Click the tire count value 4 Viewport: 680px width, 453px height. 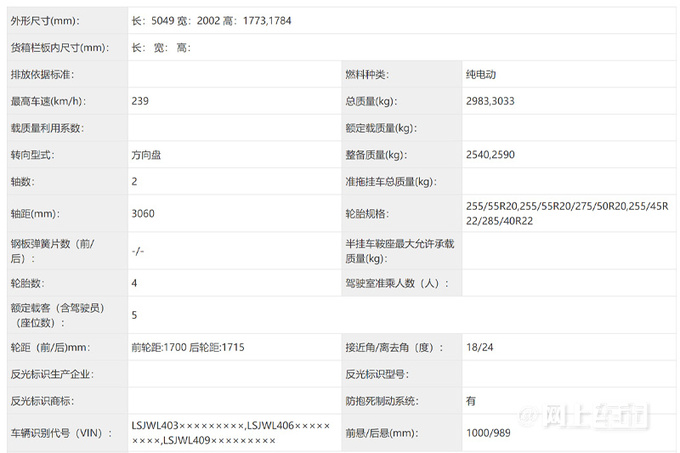tap(134, 283)
